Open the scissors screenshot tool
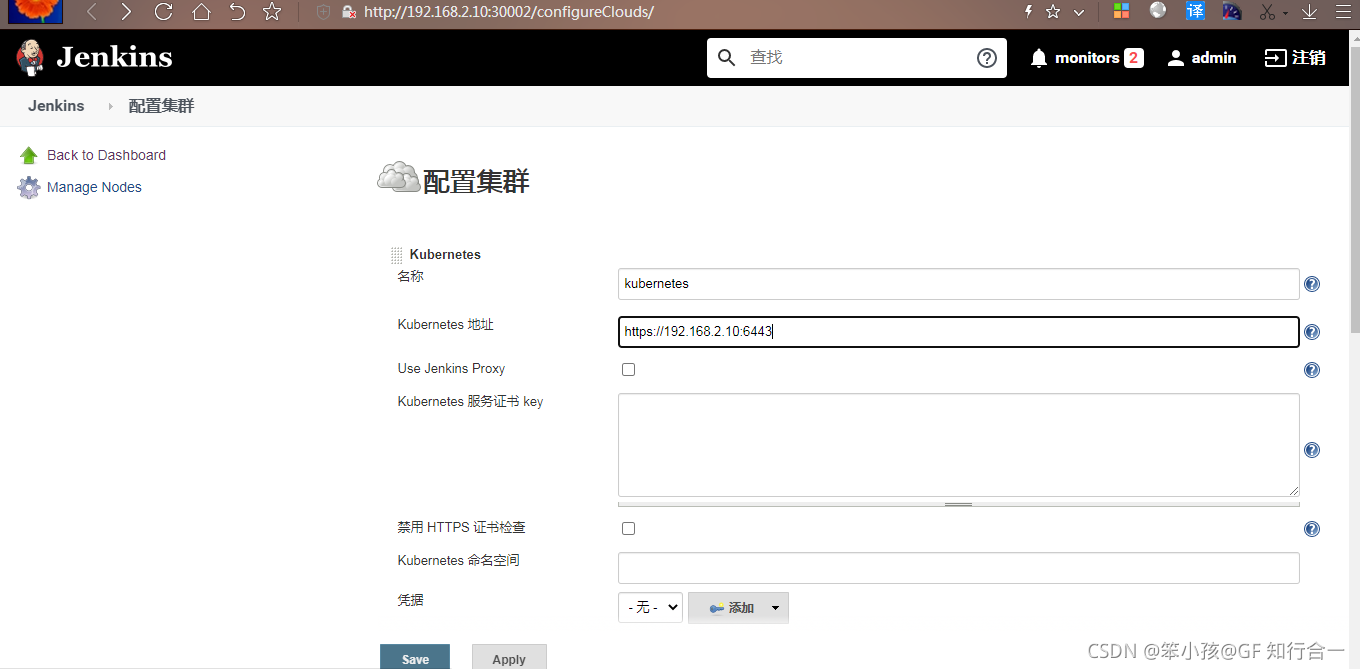1360x669 pixels. 1268,12
